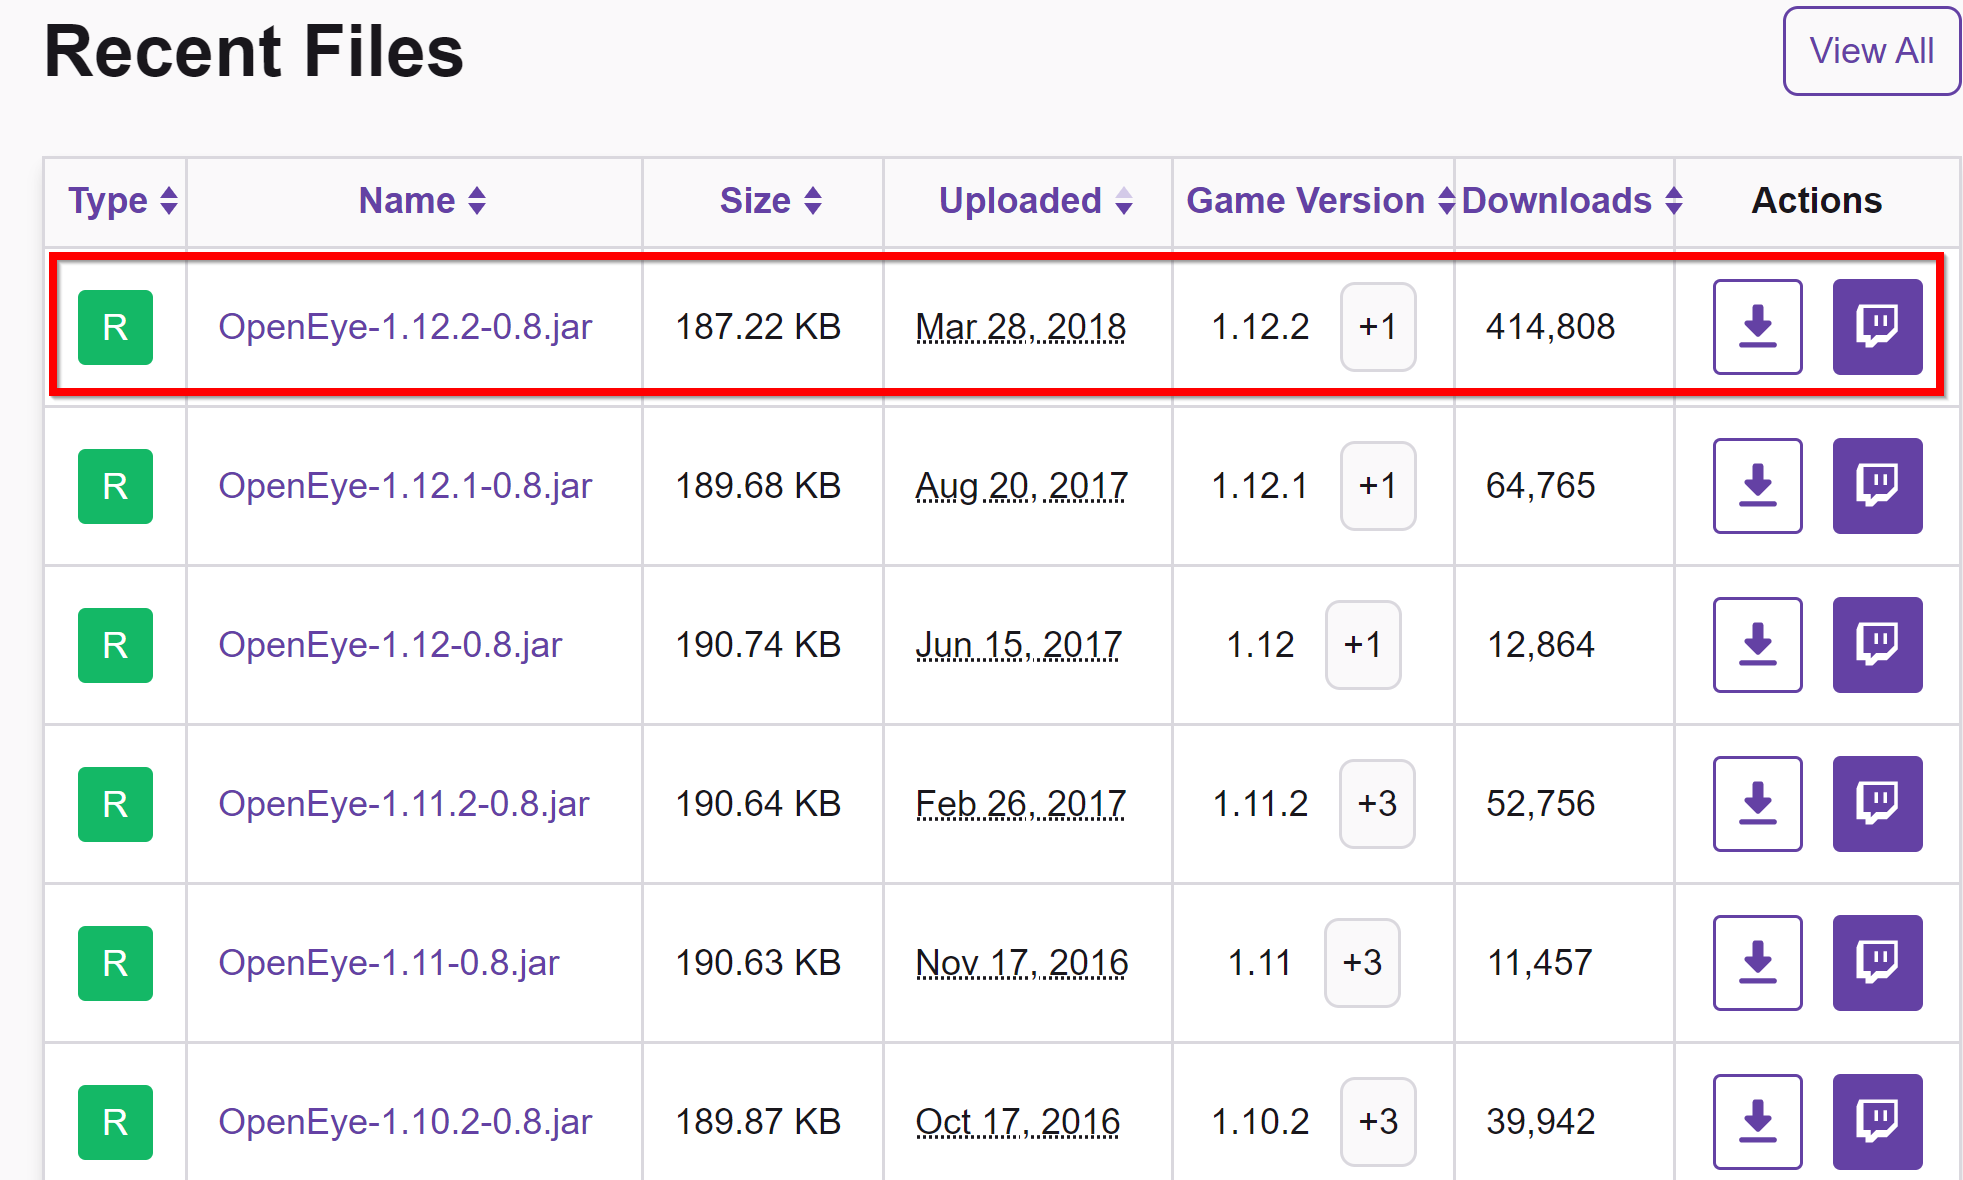This screenshot has width=1963, height=1180.
Task: Click the release R badge for OpenEye-1.12.2-0.8.jar
Action: tap(115, 327)
